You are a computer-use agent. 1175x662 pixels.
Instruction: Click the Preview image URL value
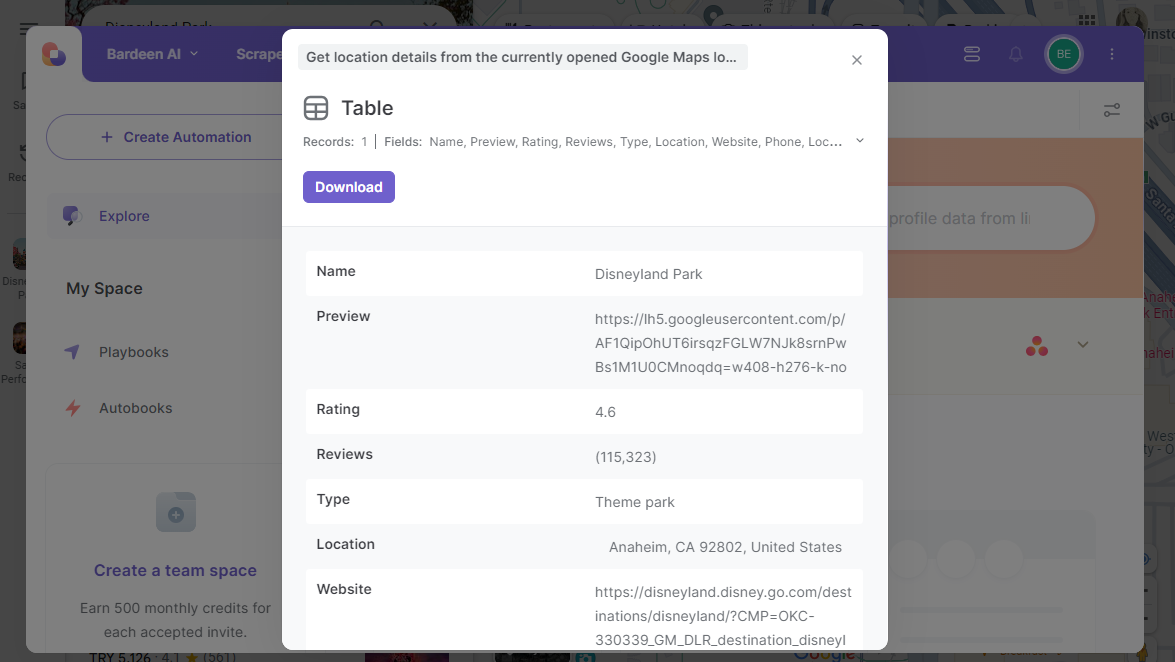[721, 343]
